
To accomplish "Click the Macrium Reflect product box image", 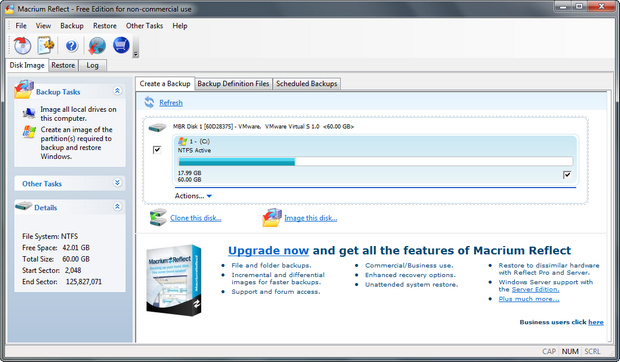I will pos(174,280).
